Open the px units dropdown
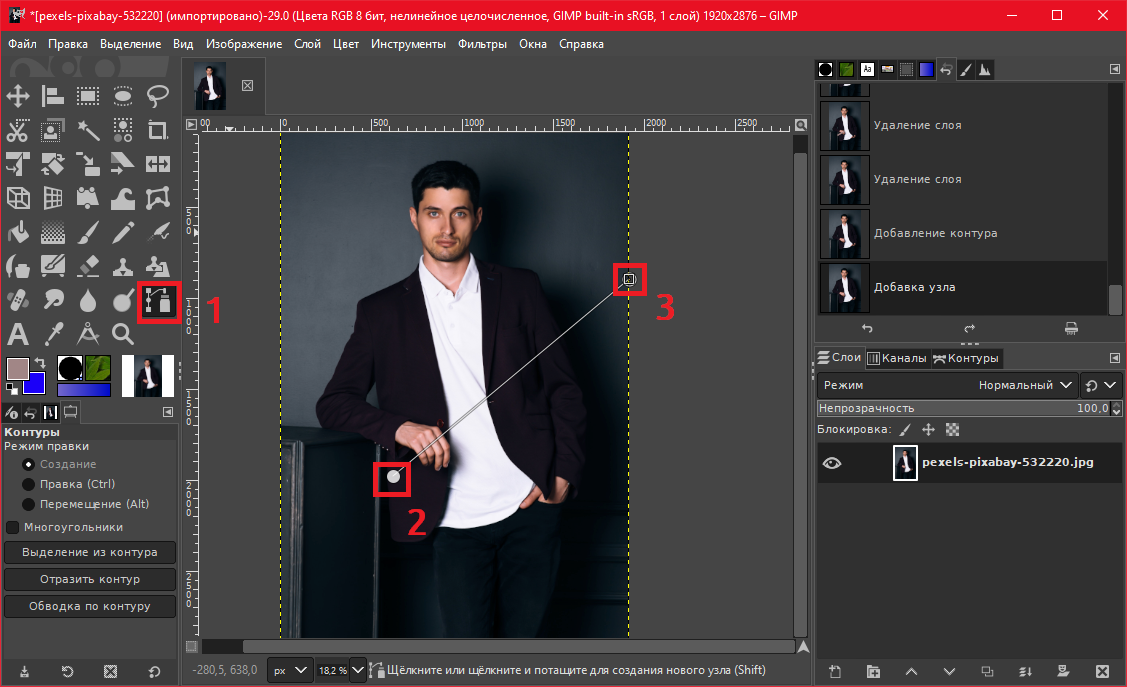The height and width of the screenshot is (687, 1127). pos(290,670)
